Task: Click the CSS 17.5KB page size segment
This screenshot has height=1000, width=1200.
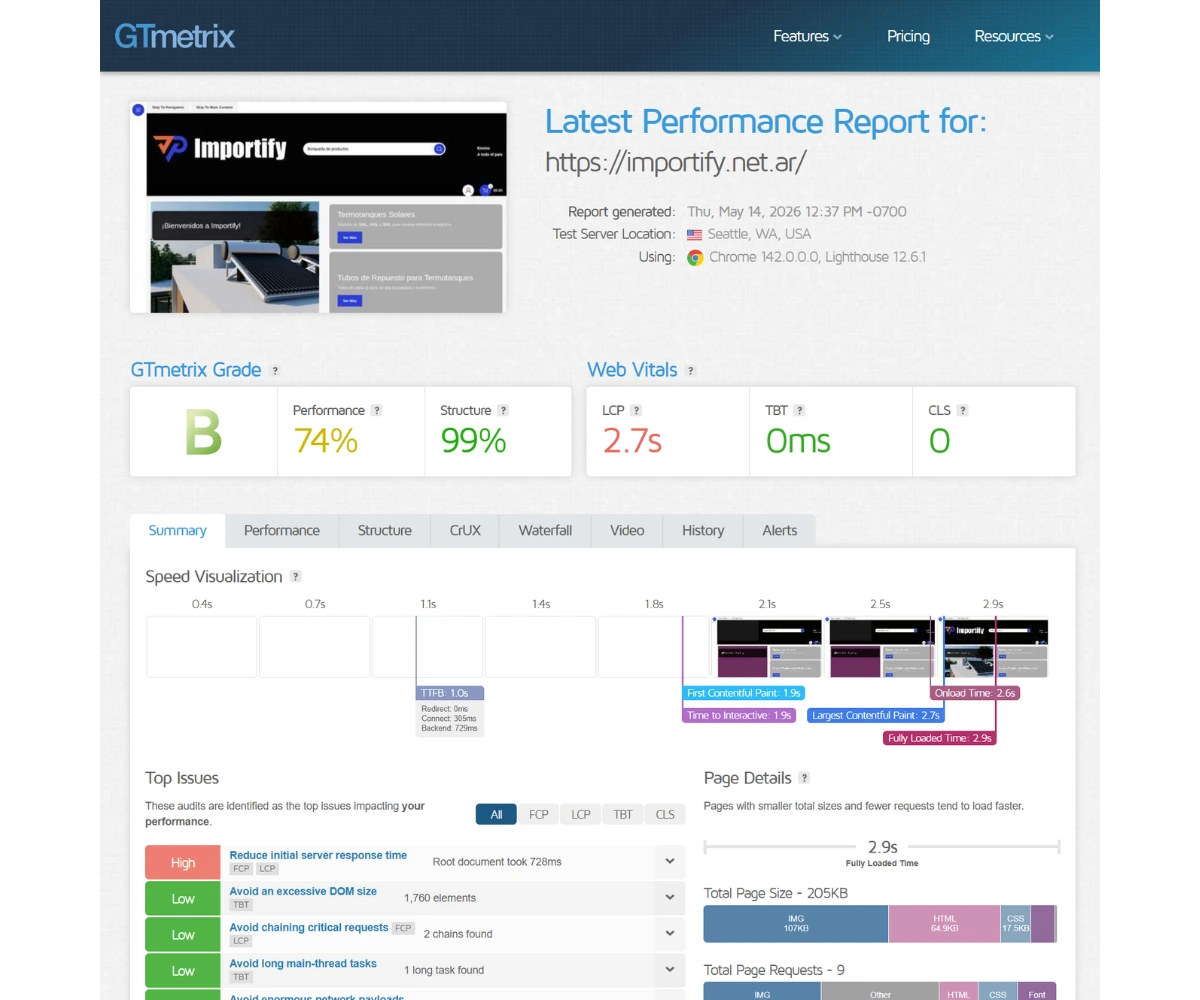Action: (1015, 923)
